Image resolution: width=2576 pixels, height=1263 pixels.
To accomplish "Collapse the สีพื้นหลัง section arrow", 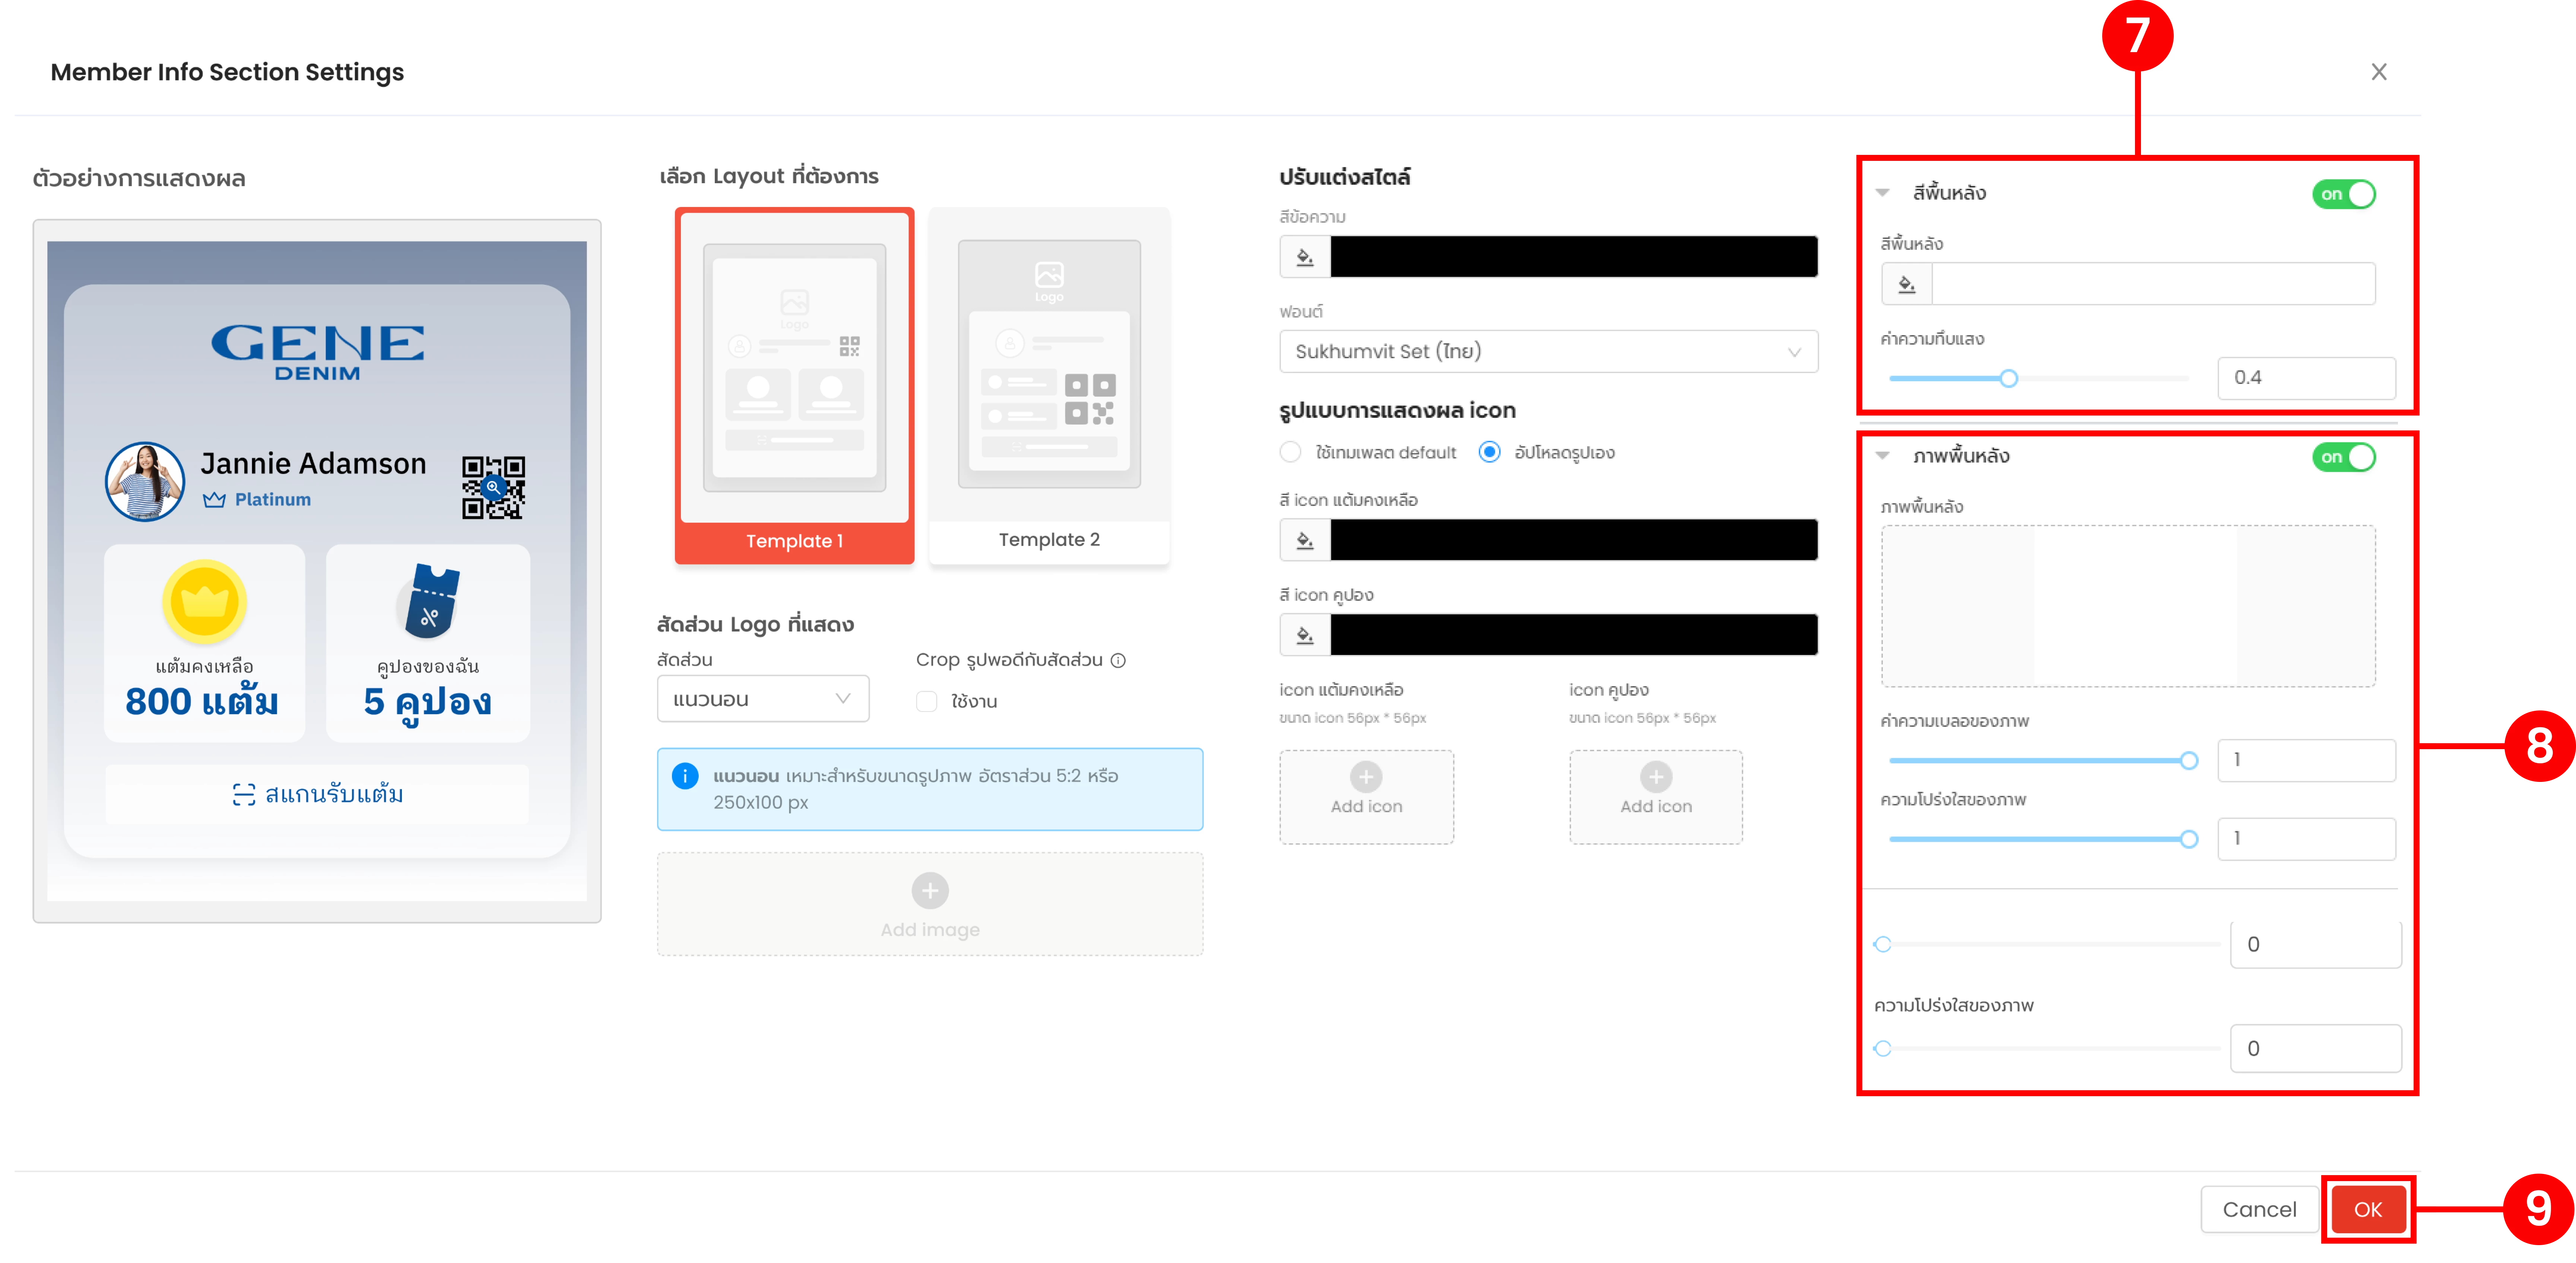I will (x=1882, y=193).
